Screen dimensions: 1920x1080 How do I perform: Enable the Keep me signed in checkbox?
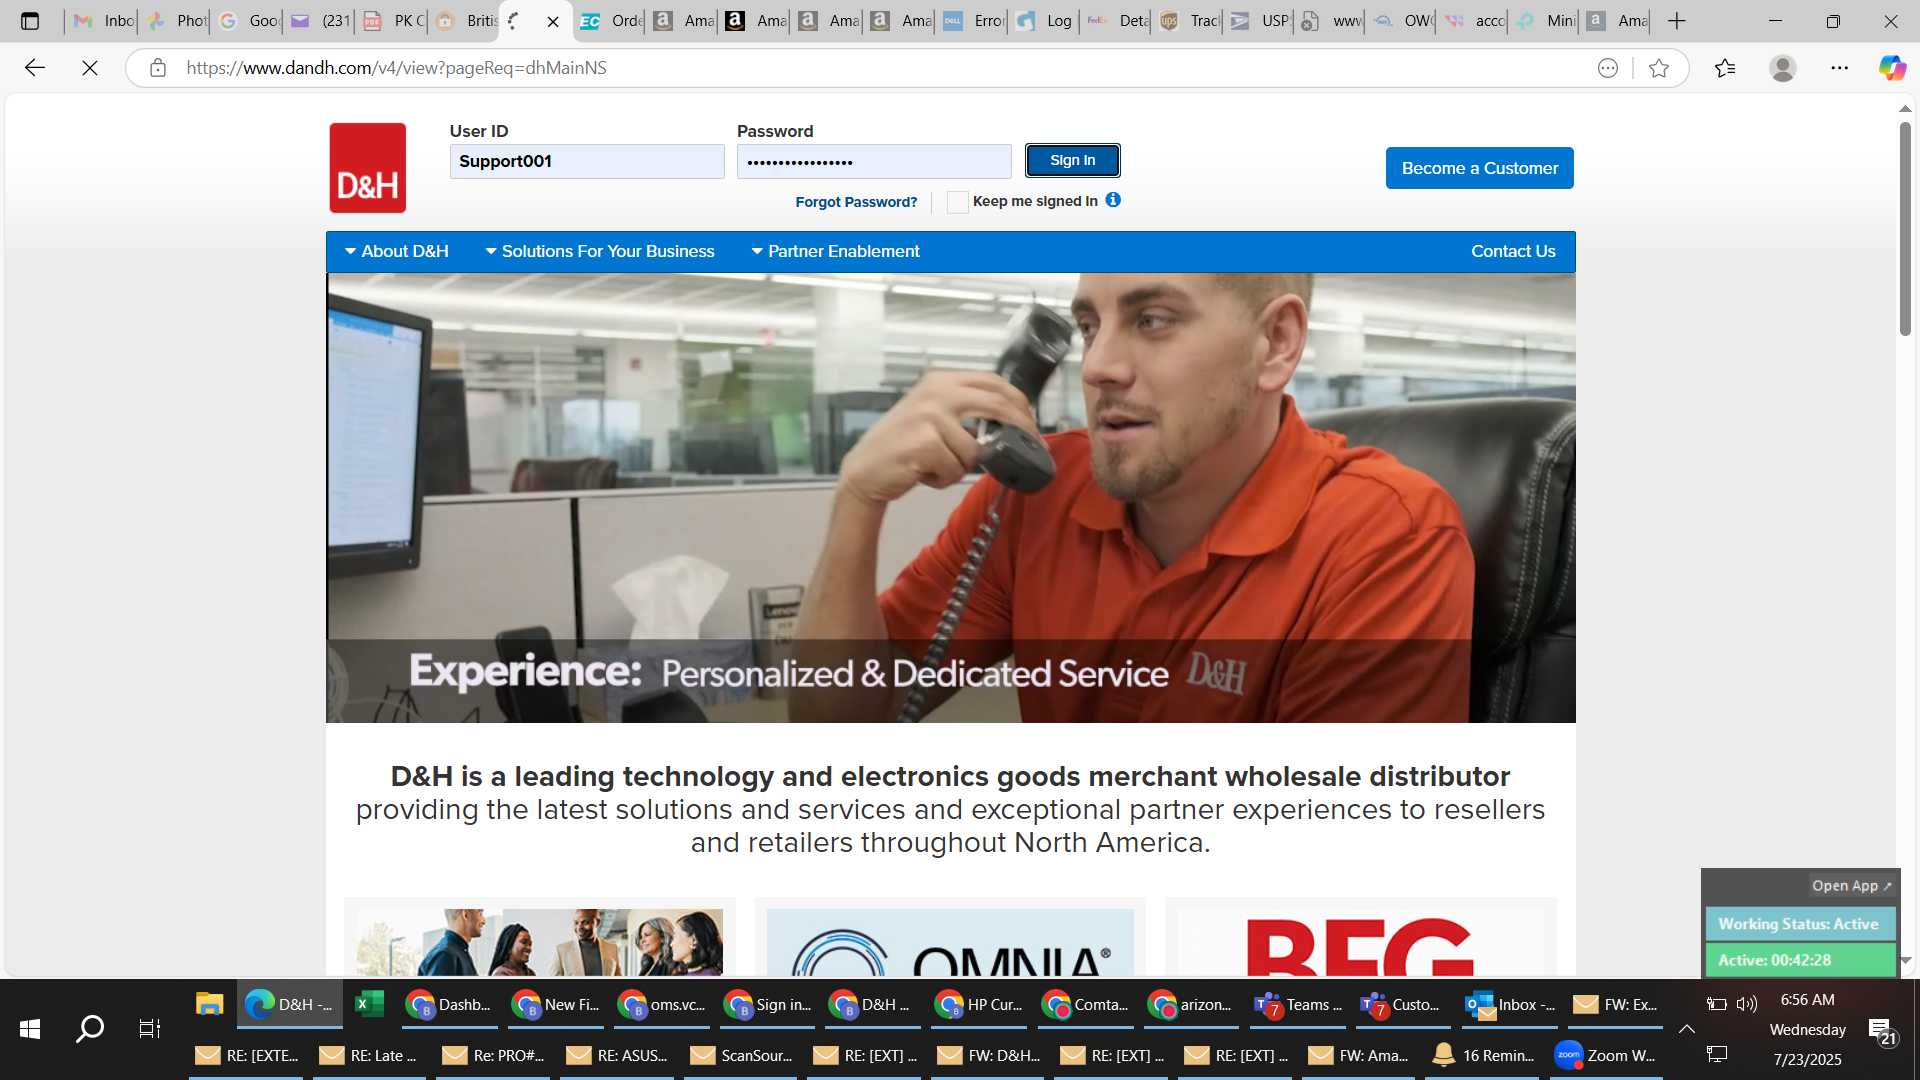[x=957, y=202]
